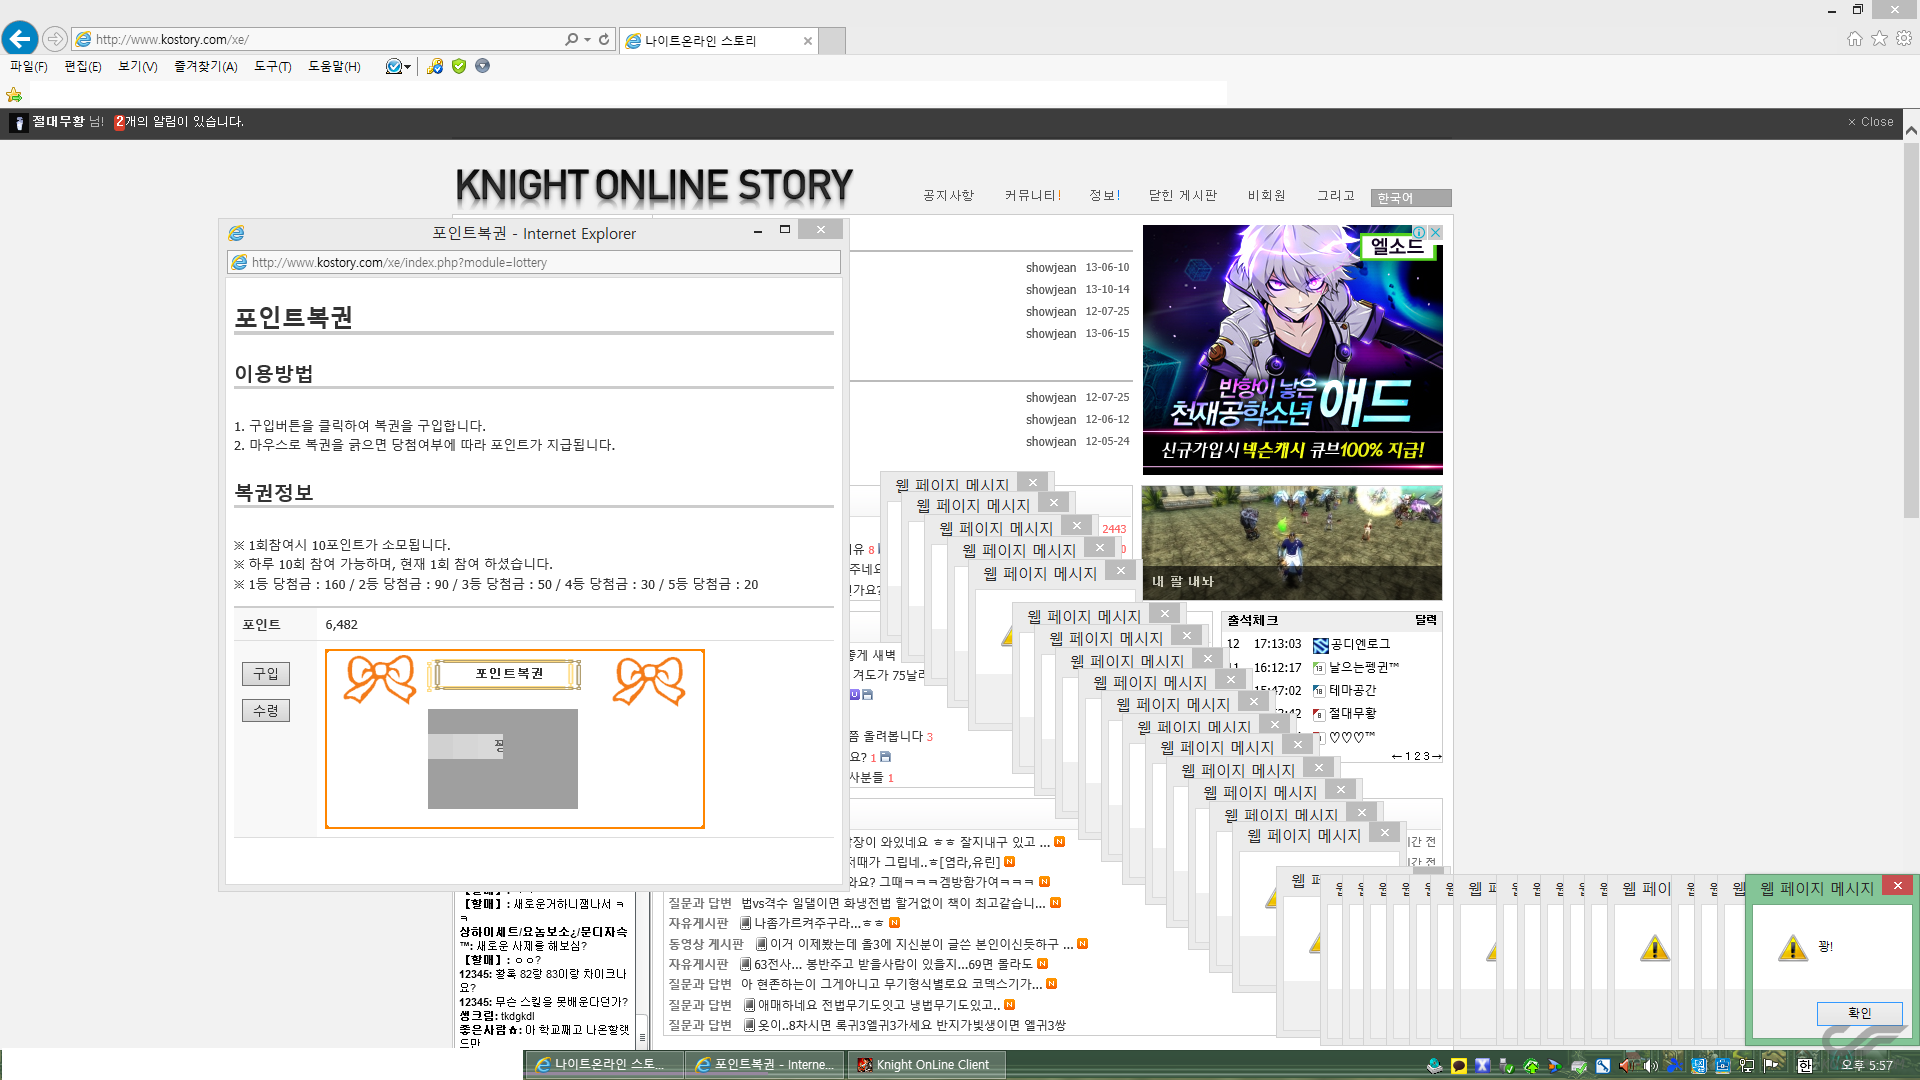
Task: Click the 엘소드 advertisement banner
Action: tap(1292, 350)
